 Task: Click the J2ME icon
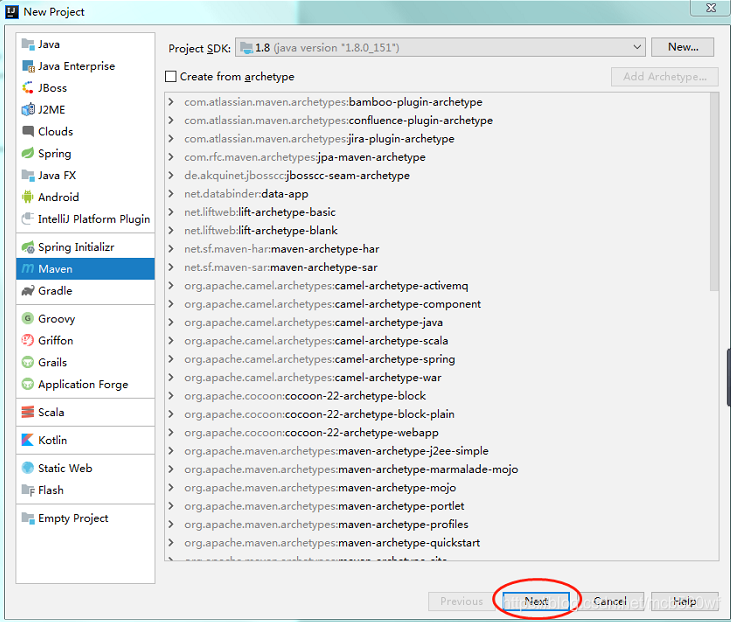[x=28, y=110]
